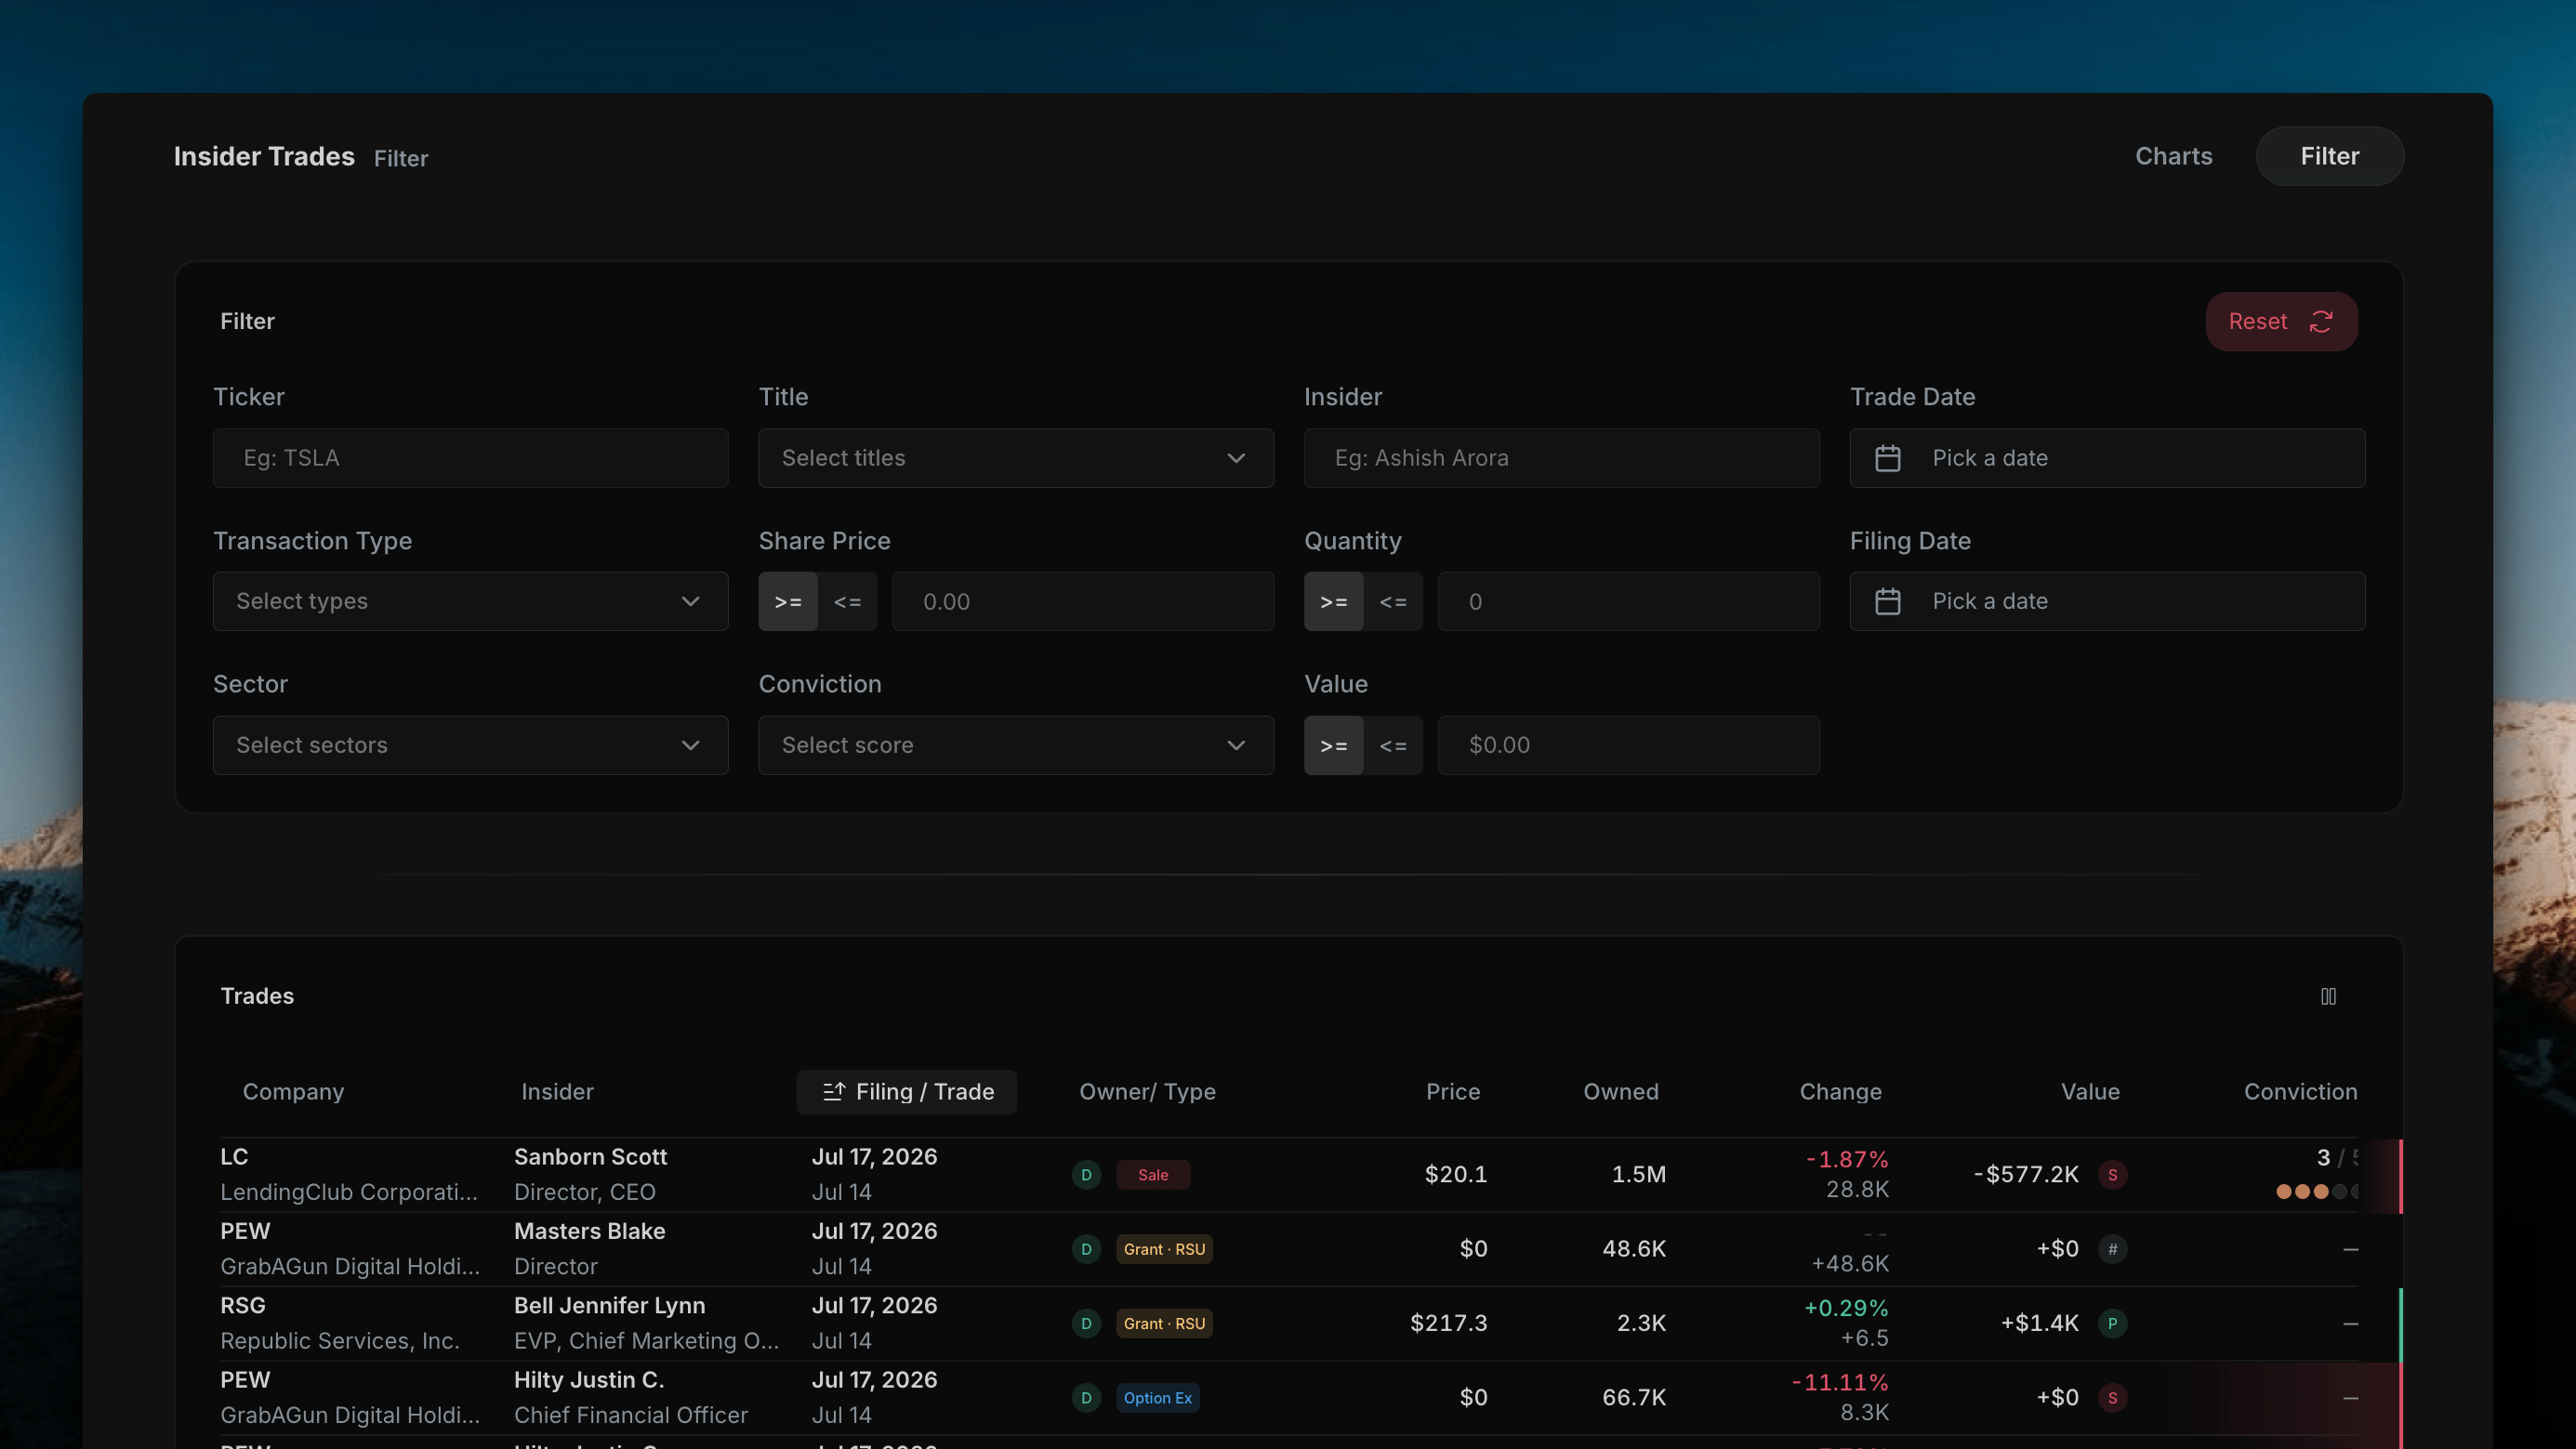The image size is (2576, 1449).
Task: Click the S badge next to -$577.2K
Action: [2112, 1175]
